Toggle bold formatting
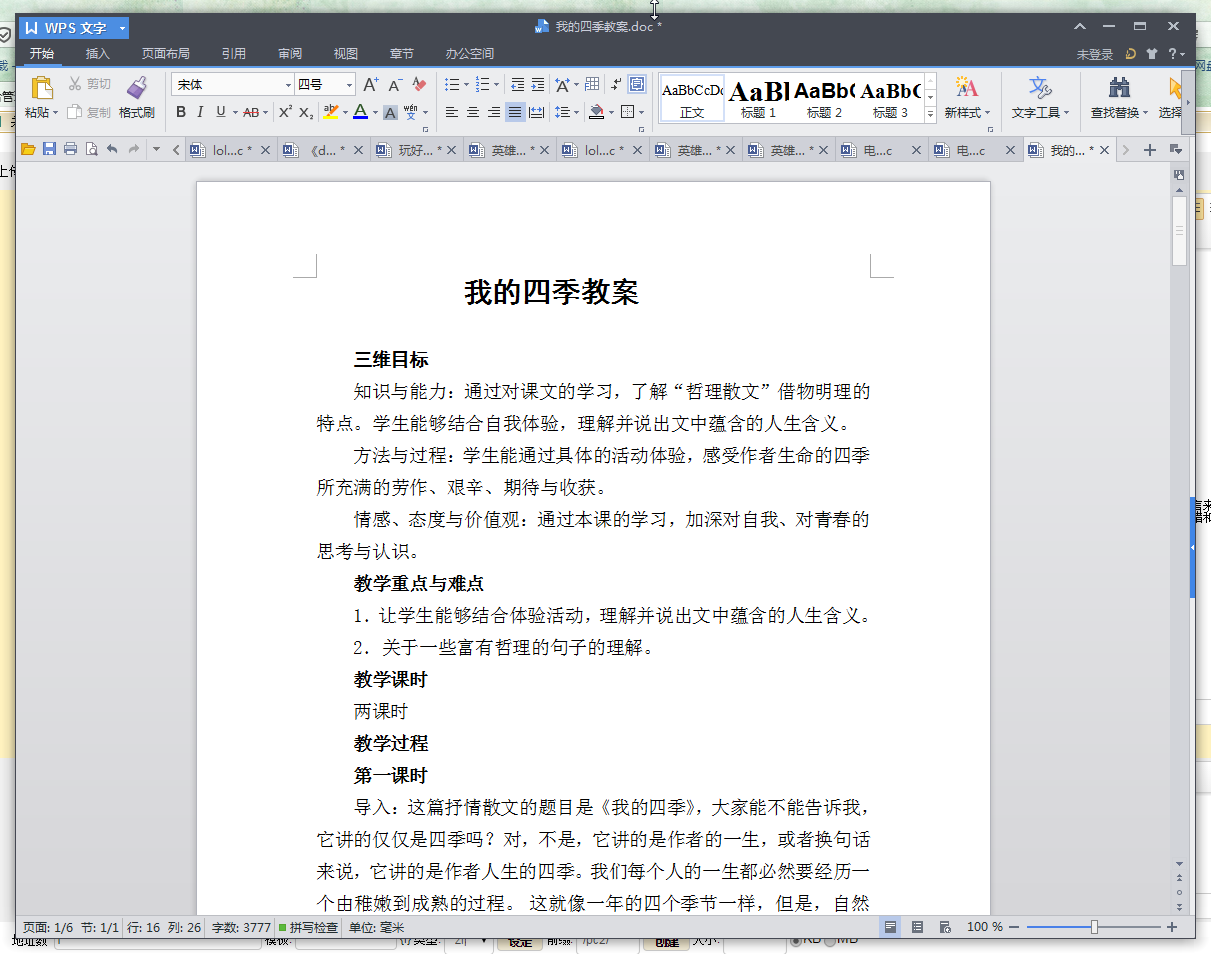 tap(181, 112)
